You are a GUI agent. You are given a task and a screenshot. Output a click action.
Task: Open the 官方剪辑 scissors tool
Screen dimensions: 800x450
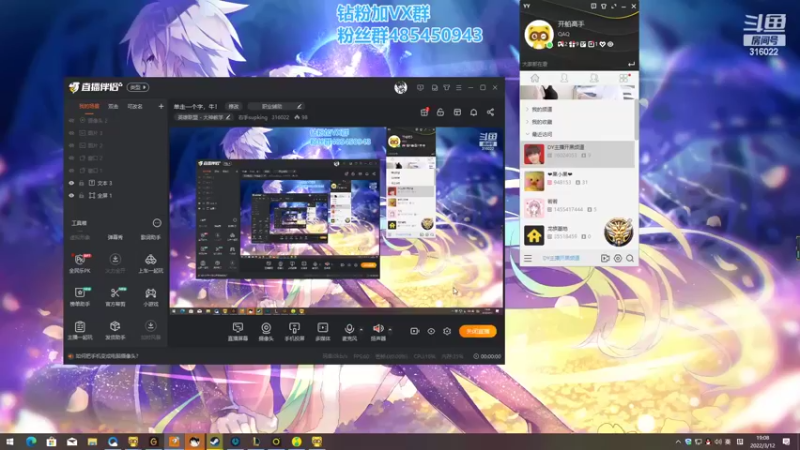click(x=115, y=296)
